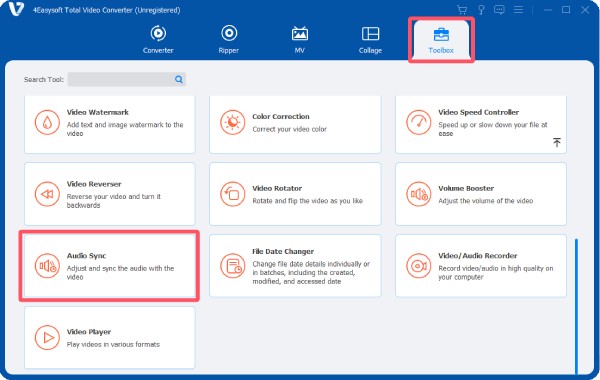Click the Video Speed Controller gauge icon

point(419,122)
